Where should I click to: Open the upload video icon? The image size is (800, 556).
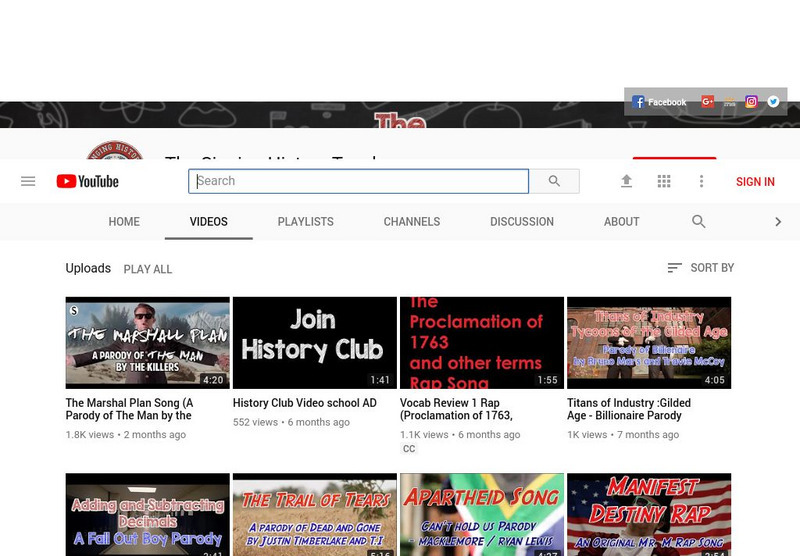click(627, 181)
